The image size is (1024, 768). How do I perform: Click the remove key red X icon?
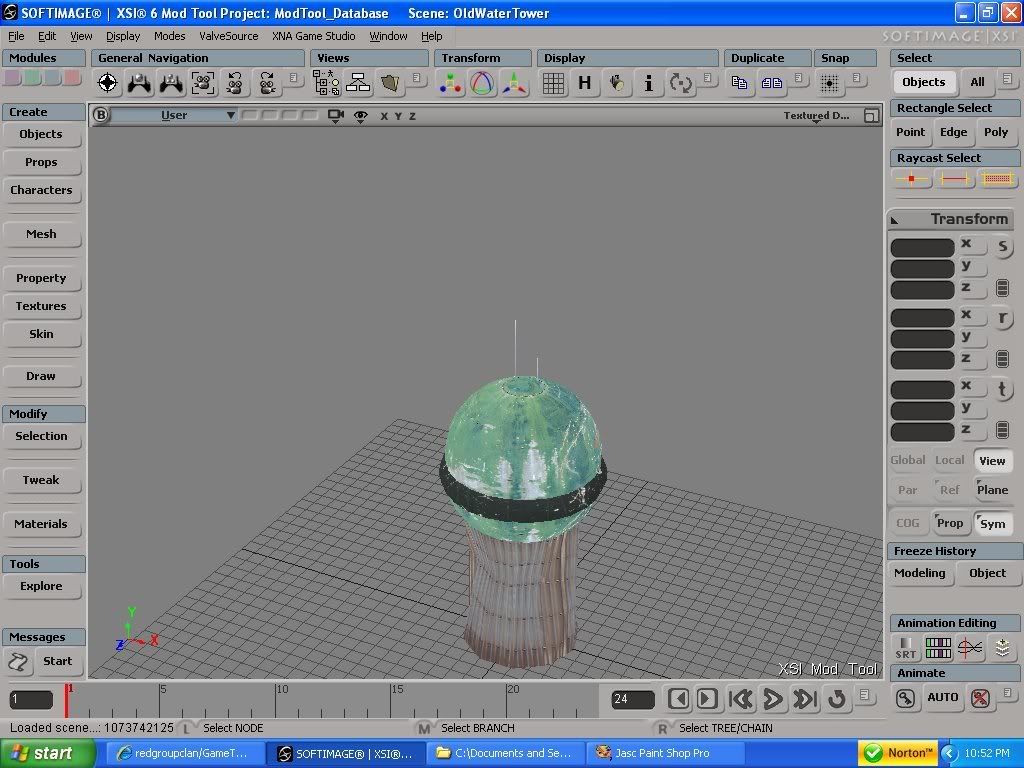pos(980,698)
